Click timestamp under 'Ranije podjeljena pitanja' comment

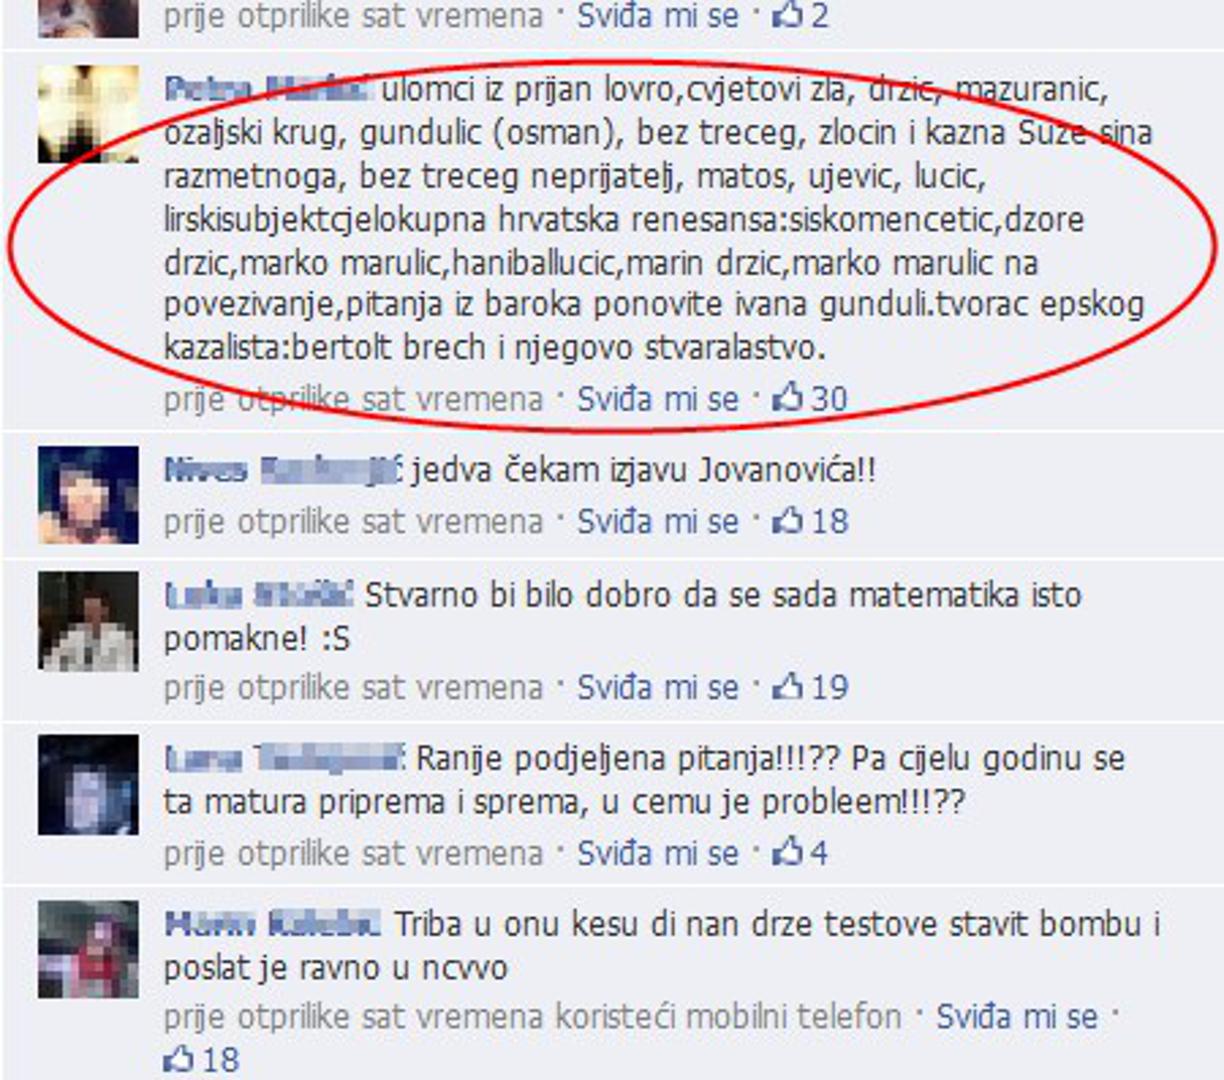coord(353,853)
